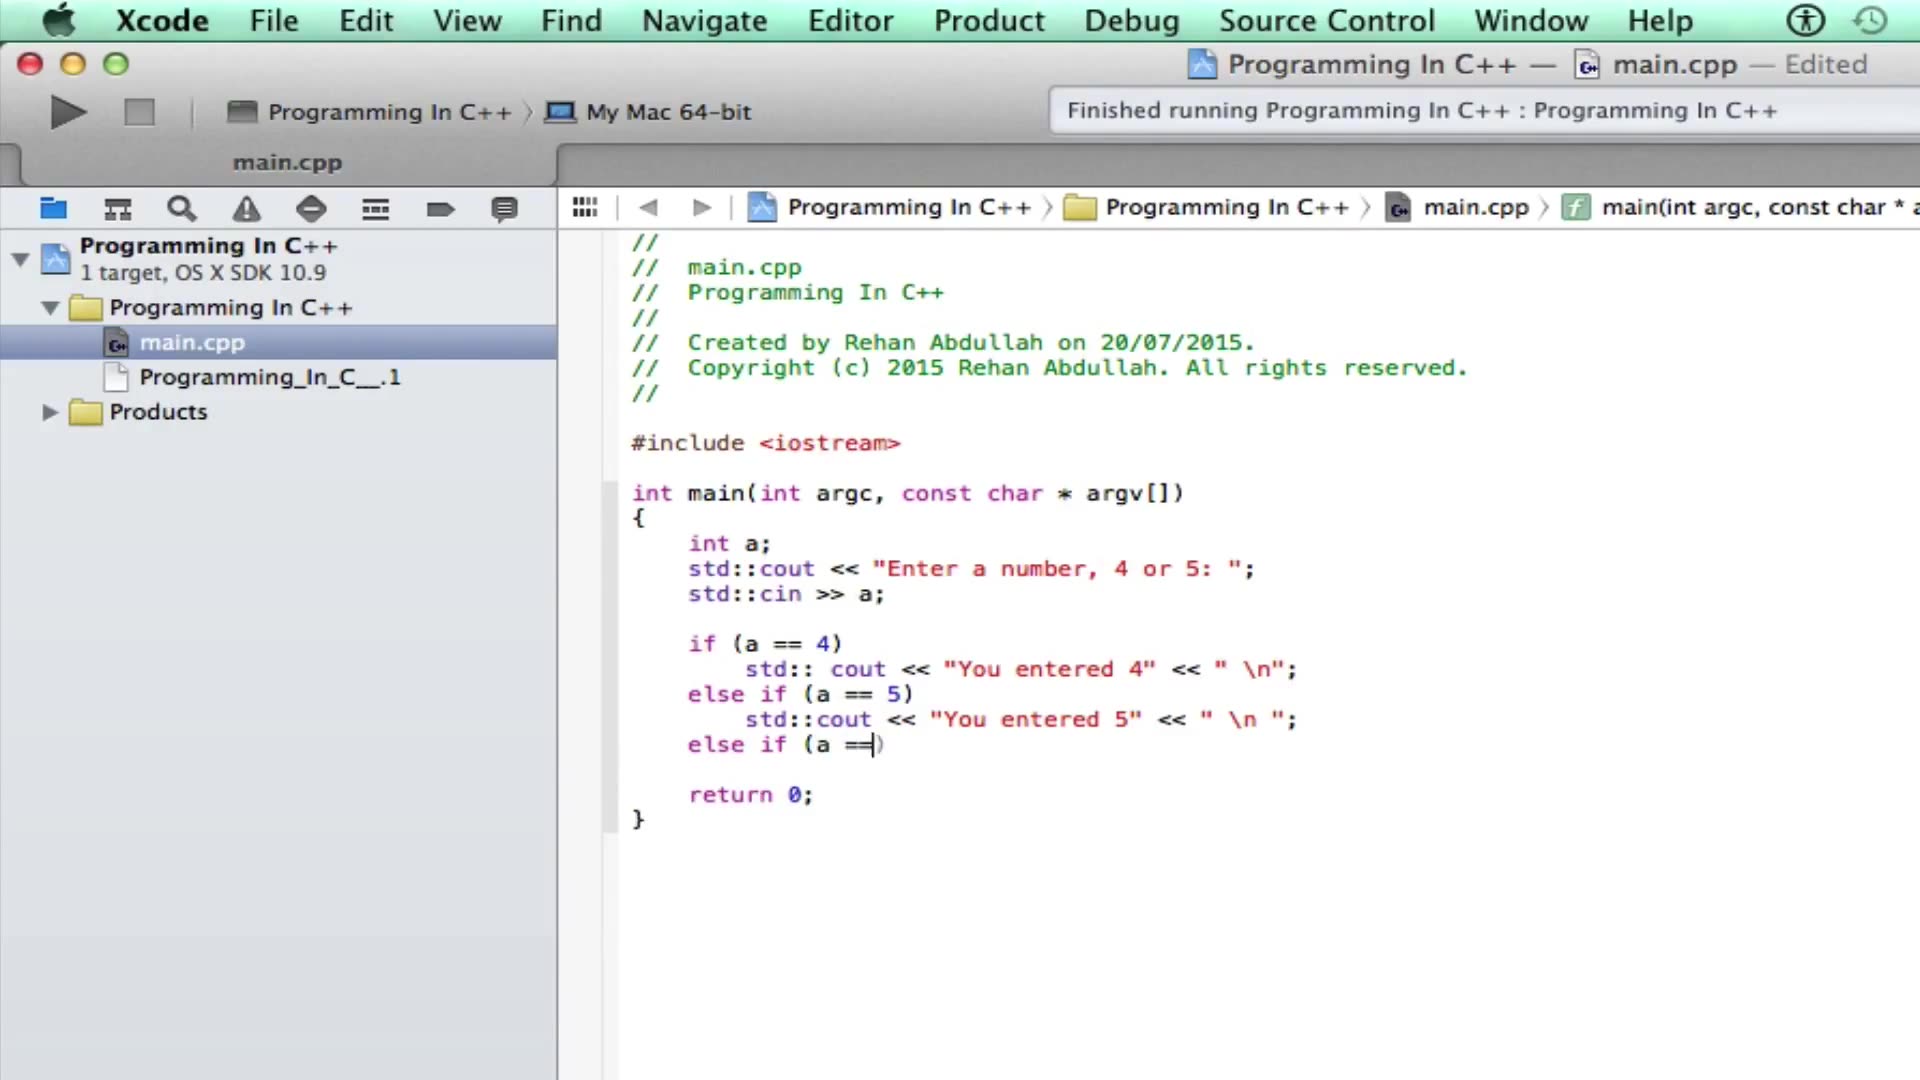The width and height of the screenshot is (1920, 1080).
Task: Select the Project navigator folder icon
Action: pos(53,208)
